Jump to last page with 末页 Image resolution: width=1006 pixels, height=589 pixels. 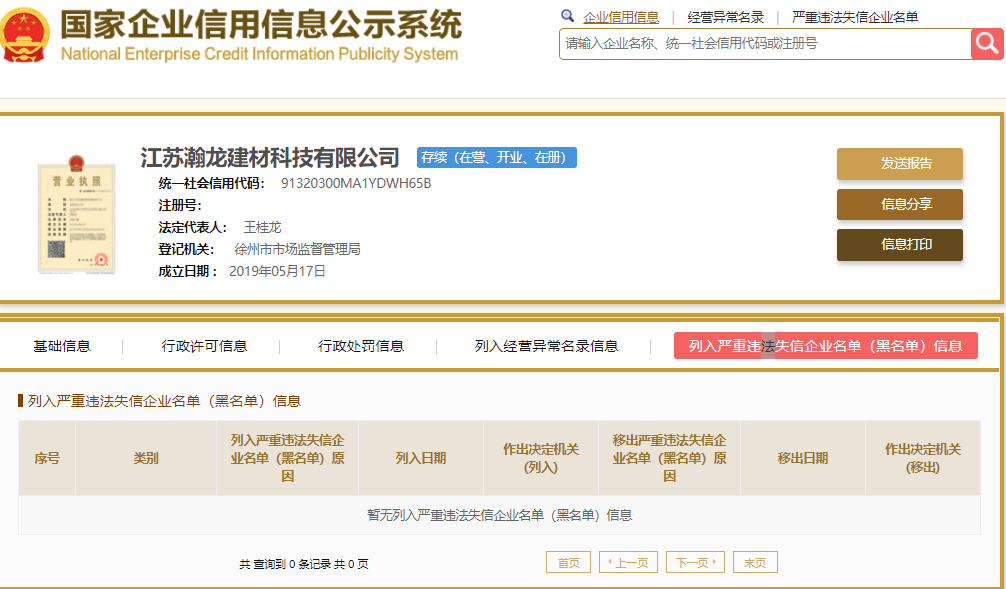point(755,563)
